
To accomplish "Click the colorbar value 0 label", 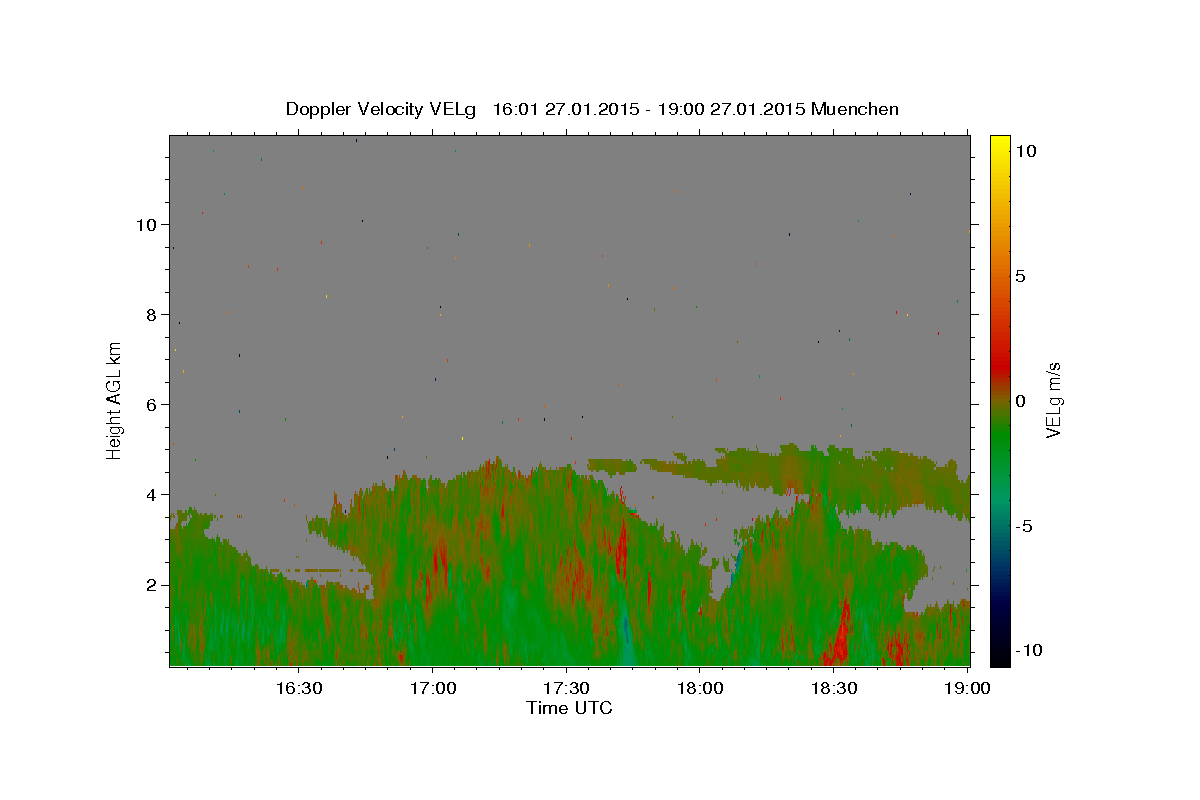I will point(1021,401).
